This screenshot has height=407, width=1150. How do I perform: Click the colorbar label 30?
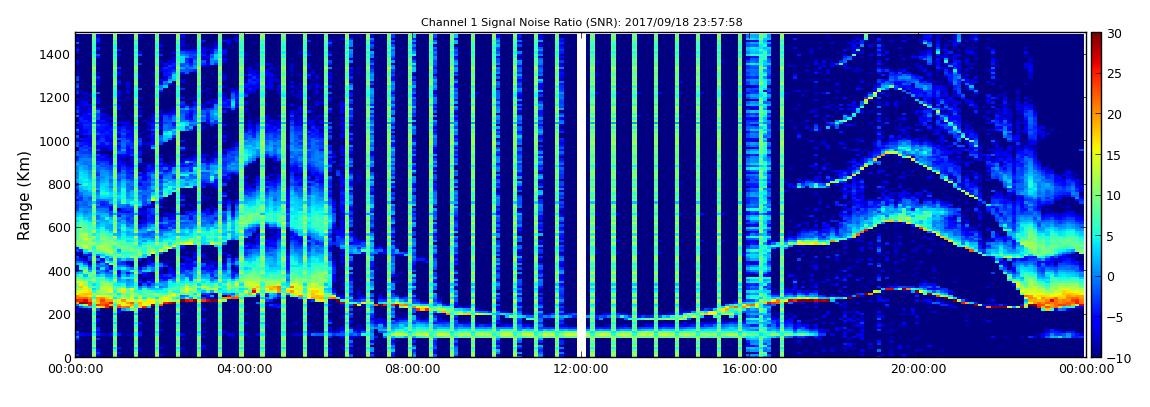pyautogui.click(x=1114, y=33)
